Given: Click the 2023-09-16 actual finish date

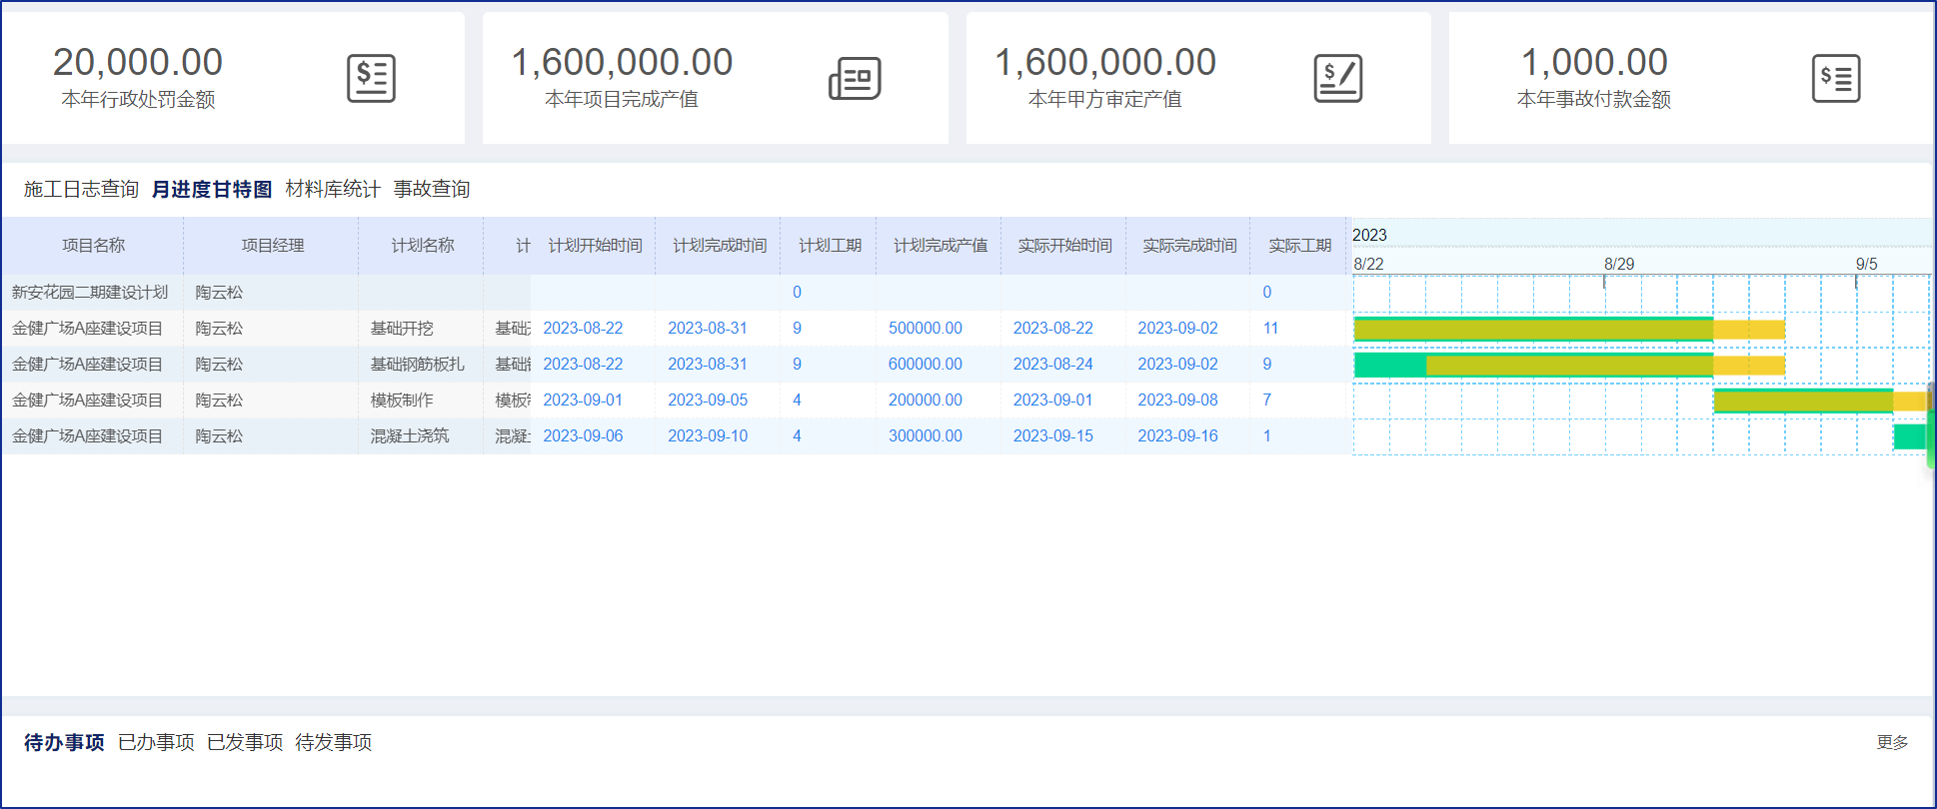Looking at the screenshot, I should 1178,436.
